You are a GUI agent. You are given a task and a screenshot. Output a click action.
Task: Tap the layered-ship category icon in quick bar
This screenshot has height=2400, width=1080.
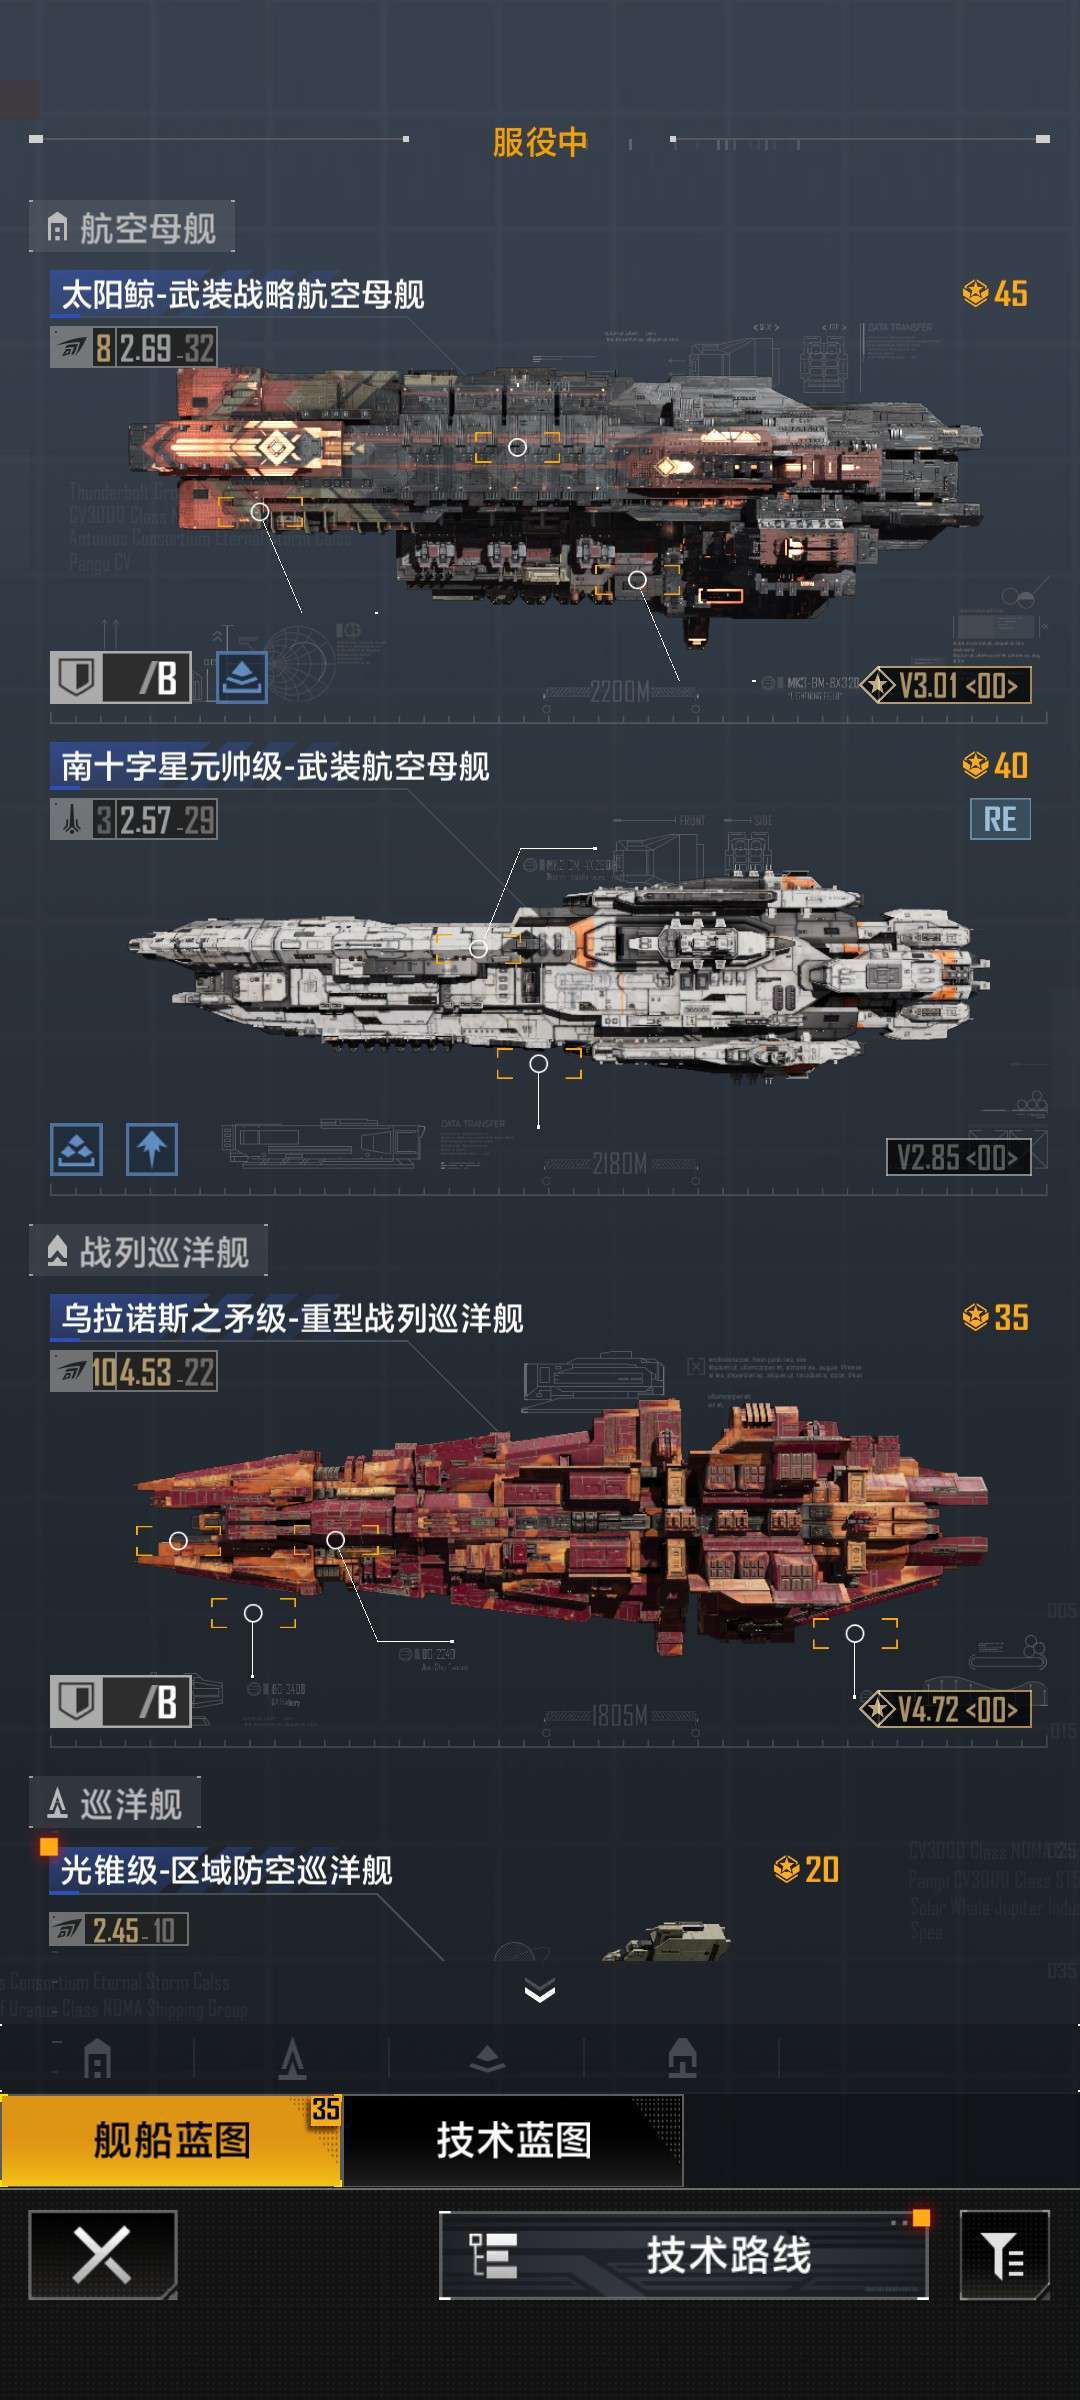pyautogui.click(x=487, y=2060)
